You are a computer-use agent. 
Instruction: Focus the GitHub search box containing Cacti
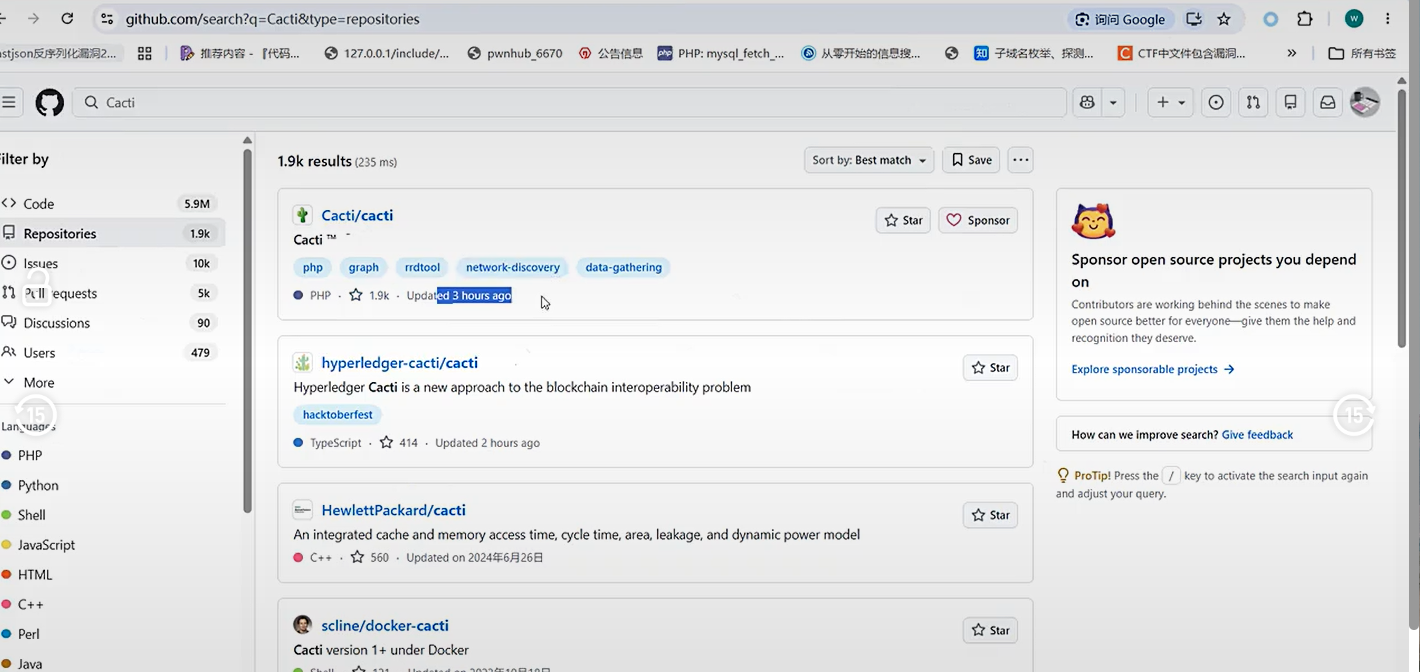click(570, 102)
